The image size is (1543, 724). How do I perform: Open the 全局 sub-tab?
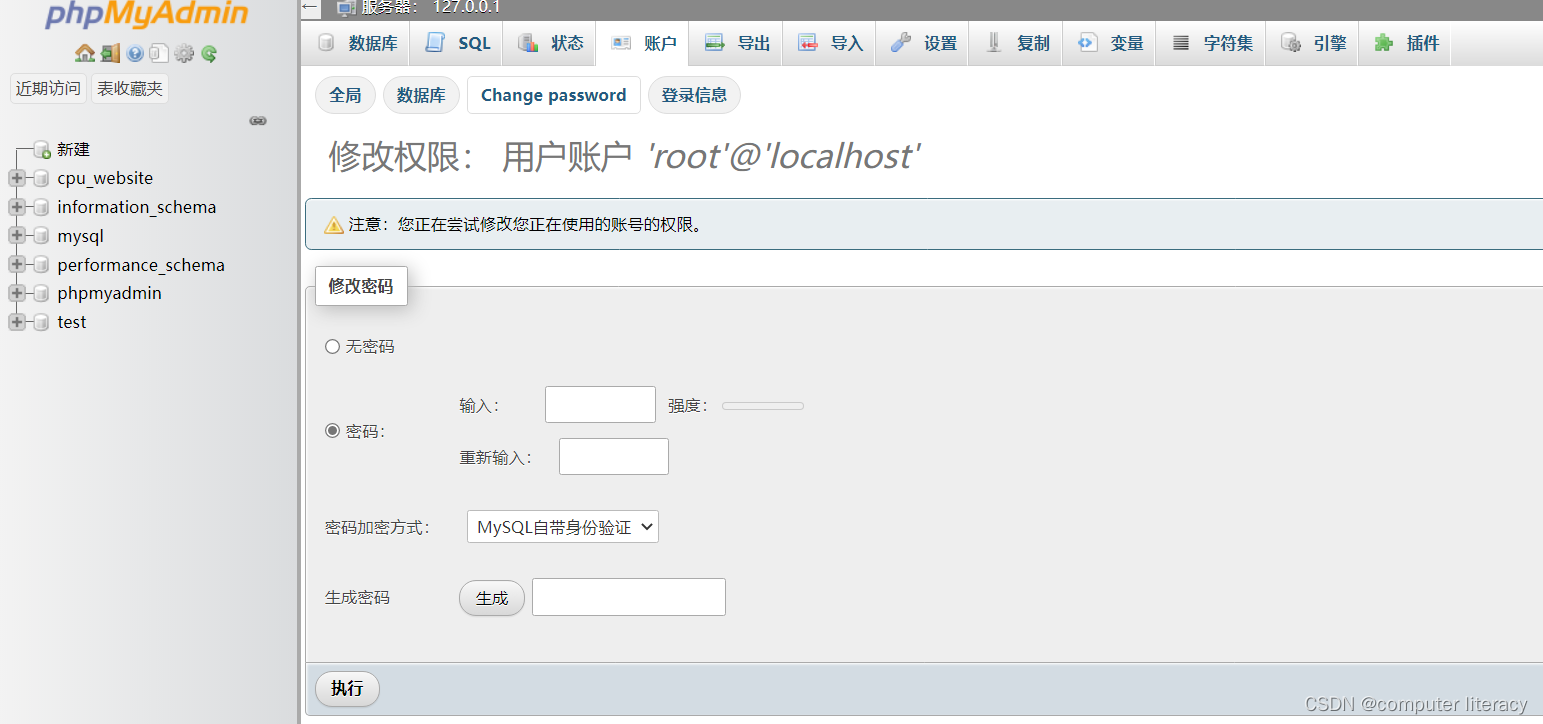[x=345, y=95]
